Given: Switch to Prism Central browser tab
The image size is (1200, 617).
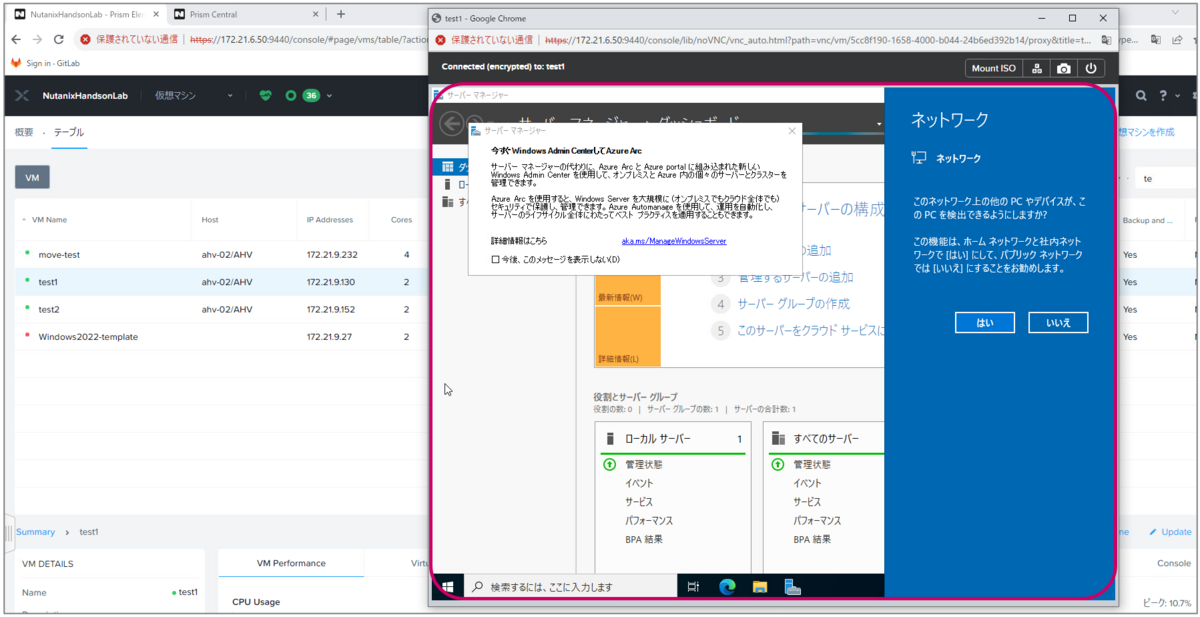Looking at the screenshot, I should click(x=246, y=14).
